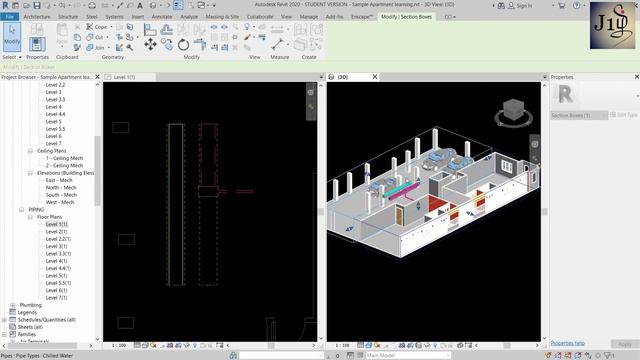Click the Measure tool in ribbon
This screenshot has width=640, height=360.
click(278, 44)
